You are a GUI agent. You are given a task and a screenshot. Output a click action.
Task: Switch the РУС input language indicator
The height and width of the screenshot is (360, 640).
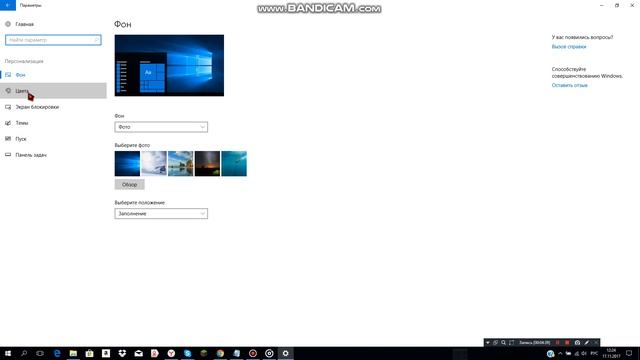[x=594, y=353]
